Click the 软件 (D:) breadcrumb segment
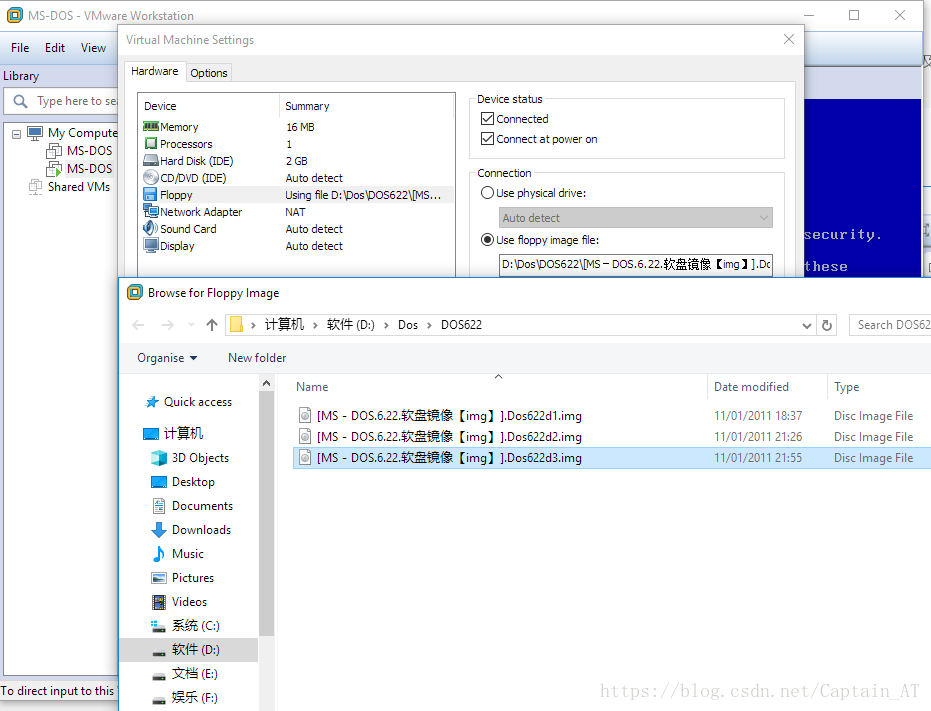The width and height of the screenshot is (931, 711). pos(350,325)
